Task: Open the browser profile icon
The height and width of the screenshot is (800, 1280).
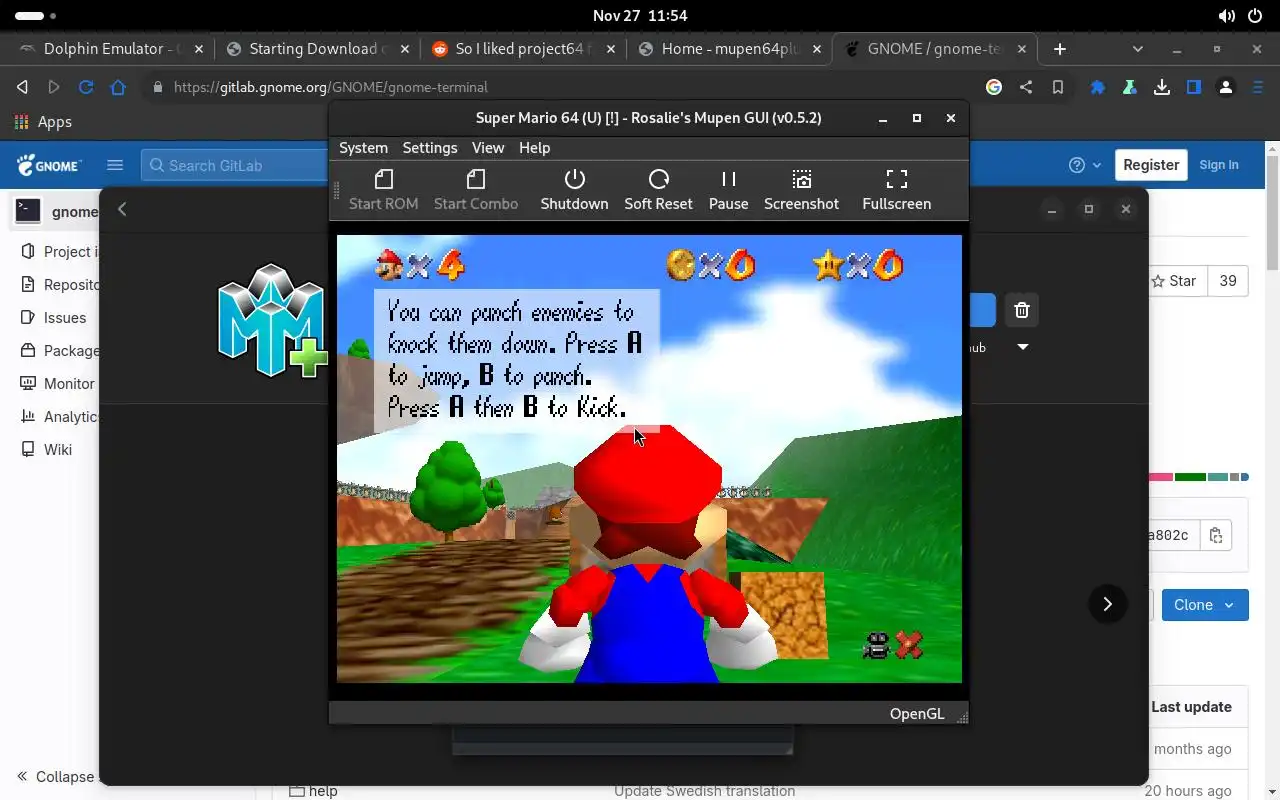Action: pyautogui.click(x=1226, y=87)
